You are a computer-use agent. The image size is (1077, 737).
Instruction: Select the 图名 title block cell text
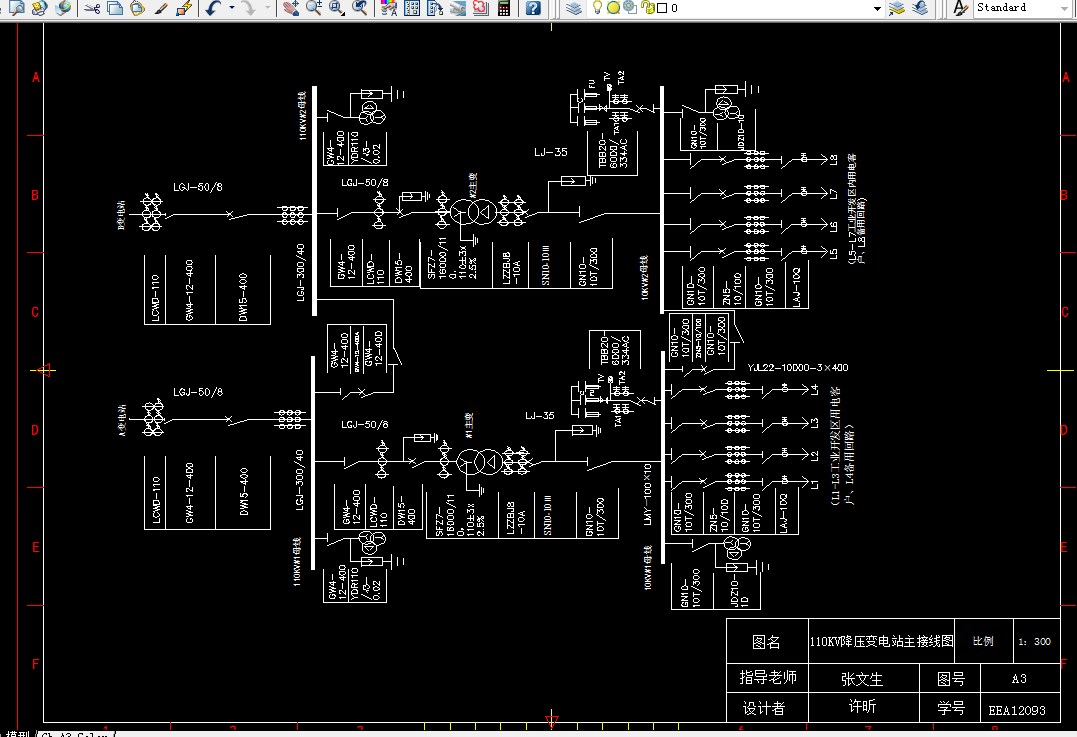(x=767, y=642)
